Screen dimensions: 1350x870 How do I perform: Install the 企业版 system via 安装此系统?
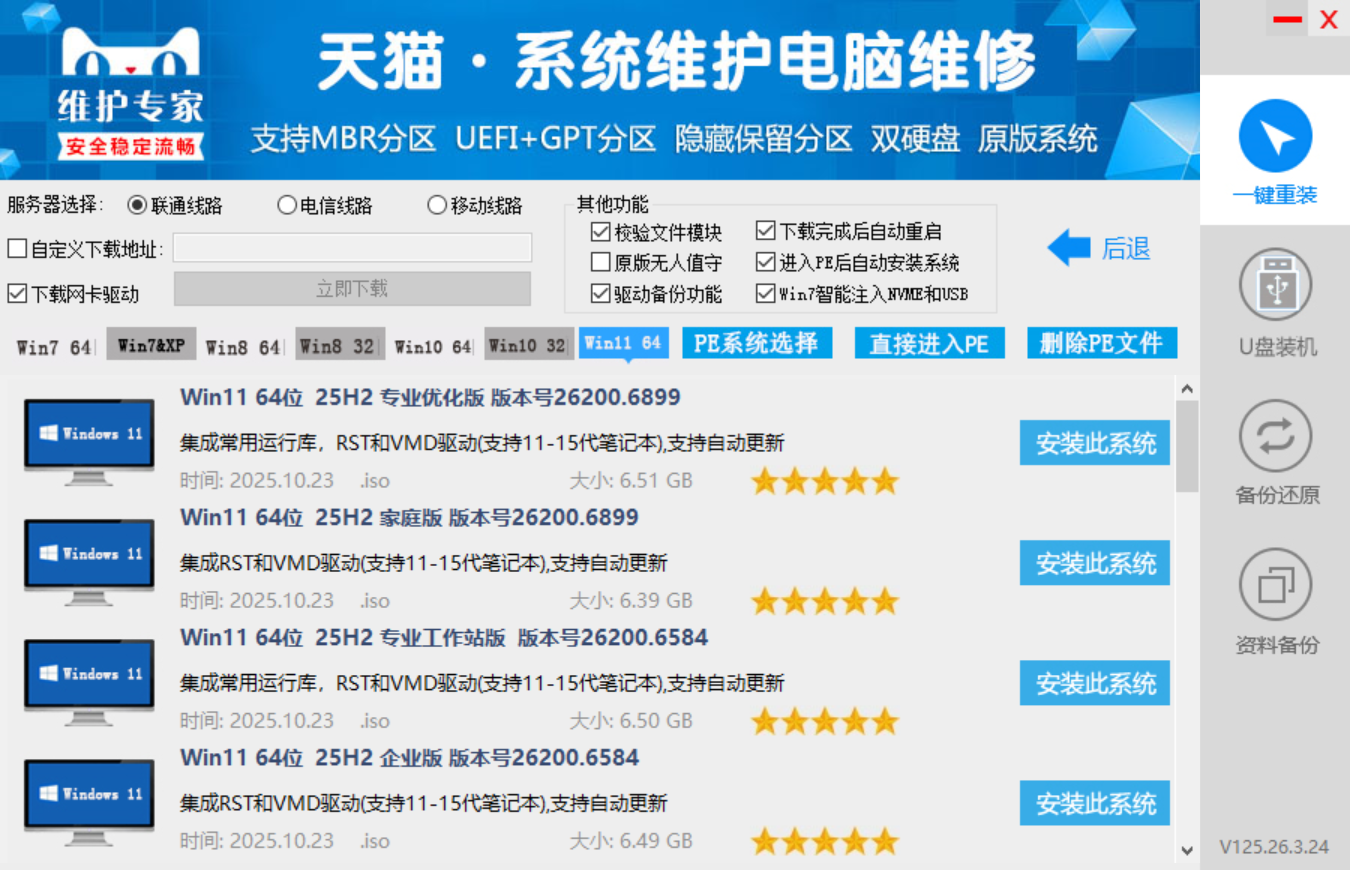[1095, 803]
